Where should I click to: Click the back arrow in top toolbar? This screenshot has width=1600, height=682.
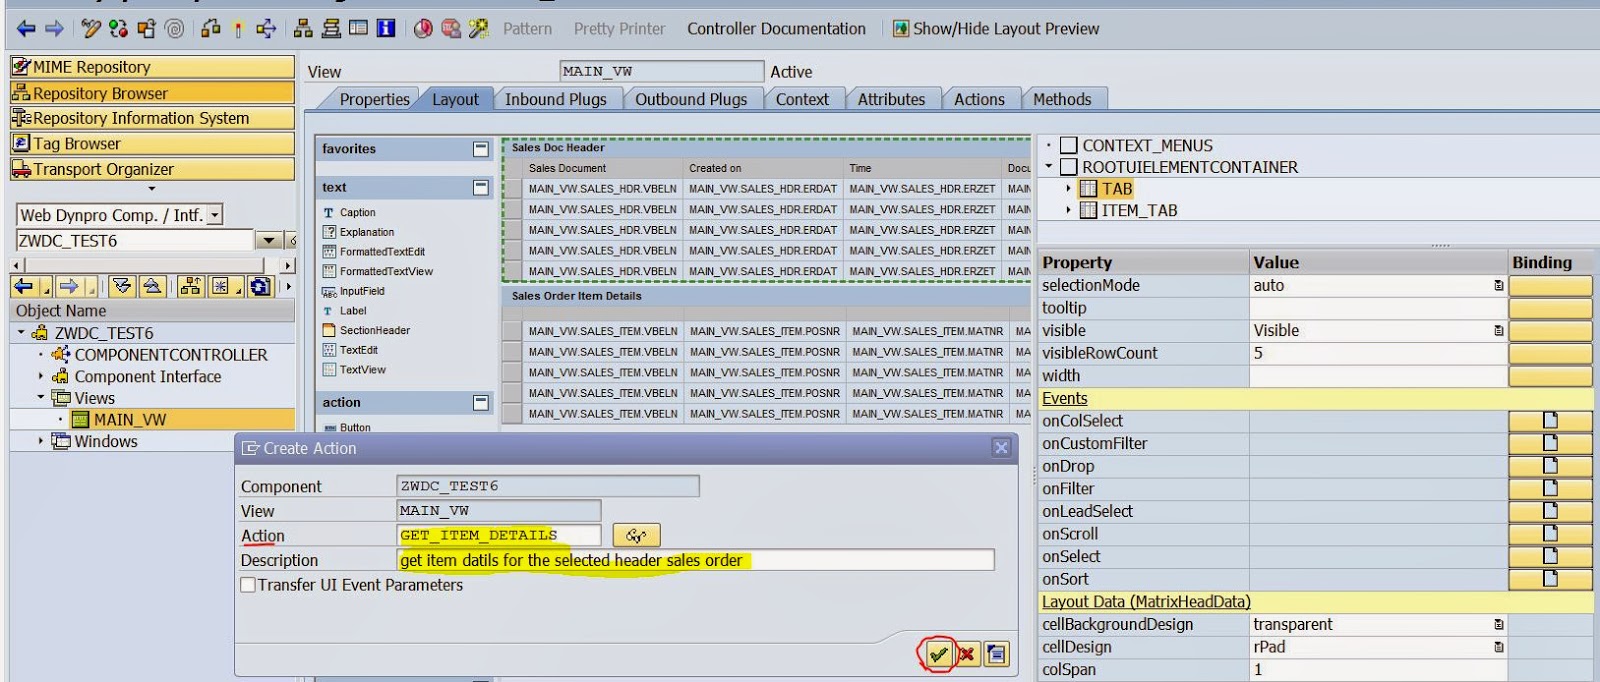pyautogui.click(x=26, y=29)
